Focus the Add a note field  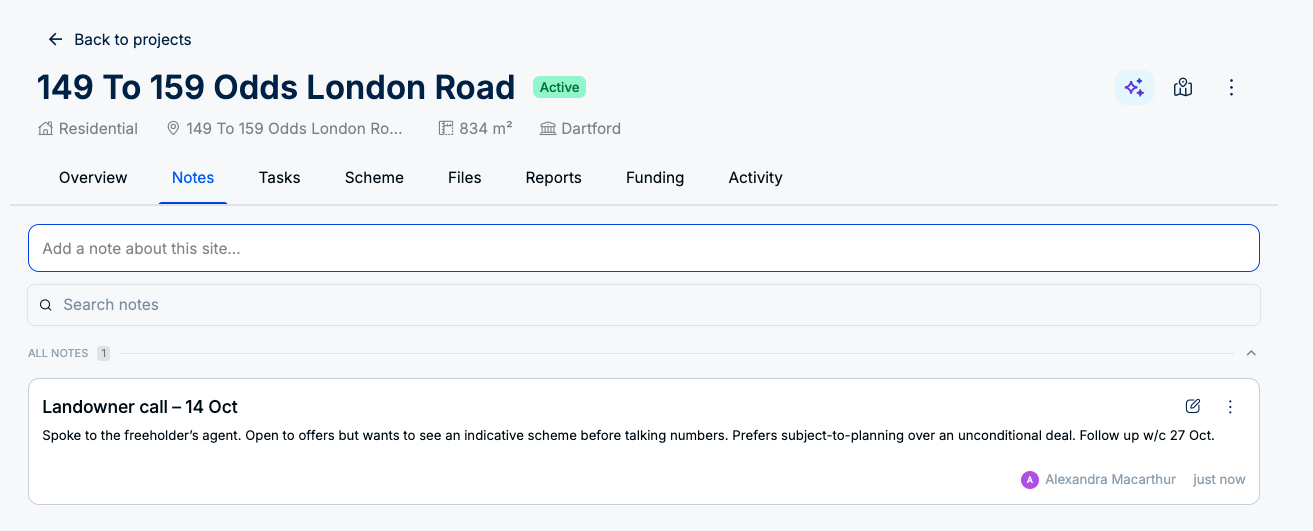click(x=643, y=248)
